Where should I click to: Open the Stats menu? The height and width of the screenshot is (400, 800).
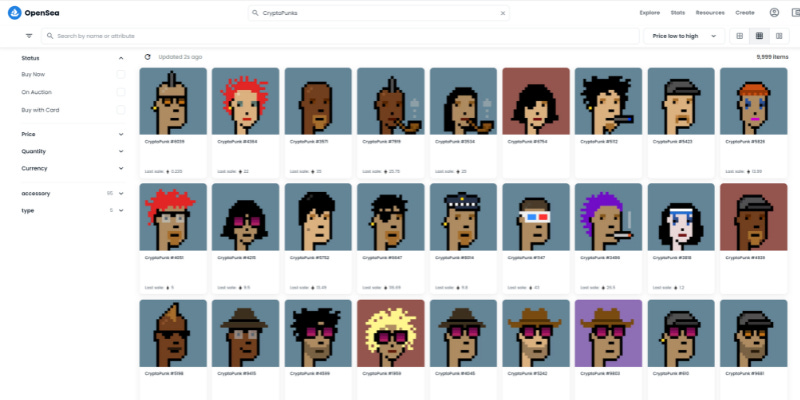click(x=678, y=13)
